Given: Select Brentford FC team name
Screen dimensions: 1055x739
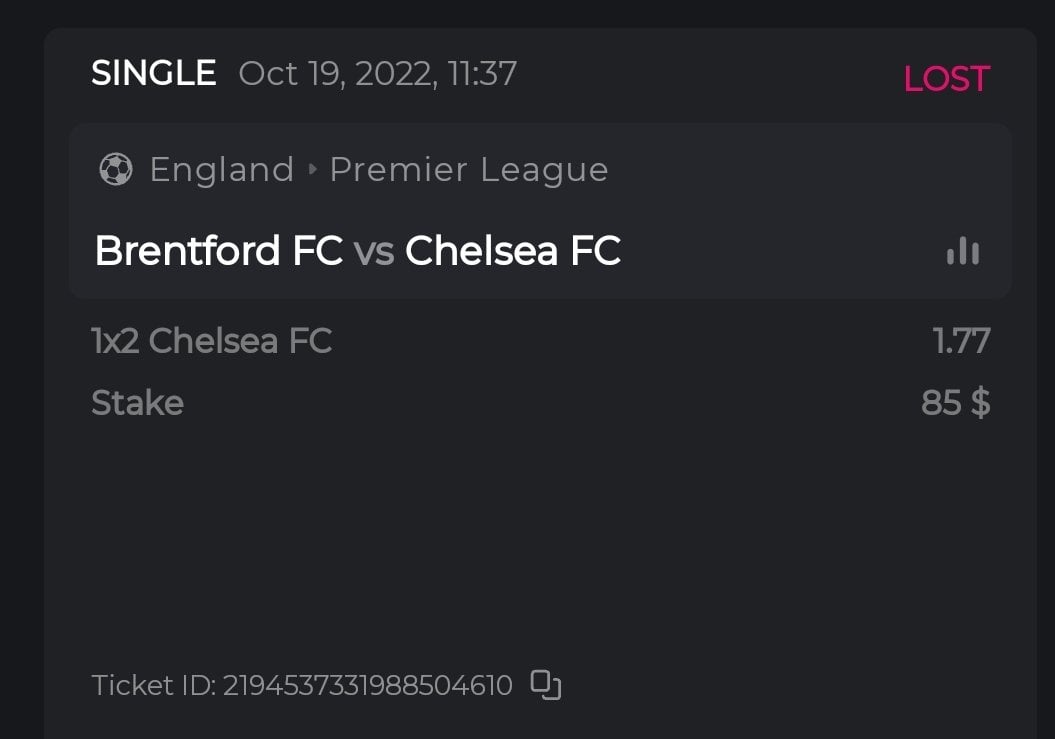Looking at the screenshot, I should [218, 251].
